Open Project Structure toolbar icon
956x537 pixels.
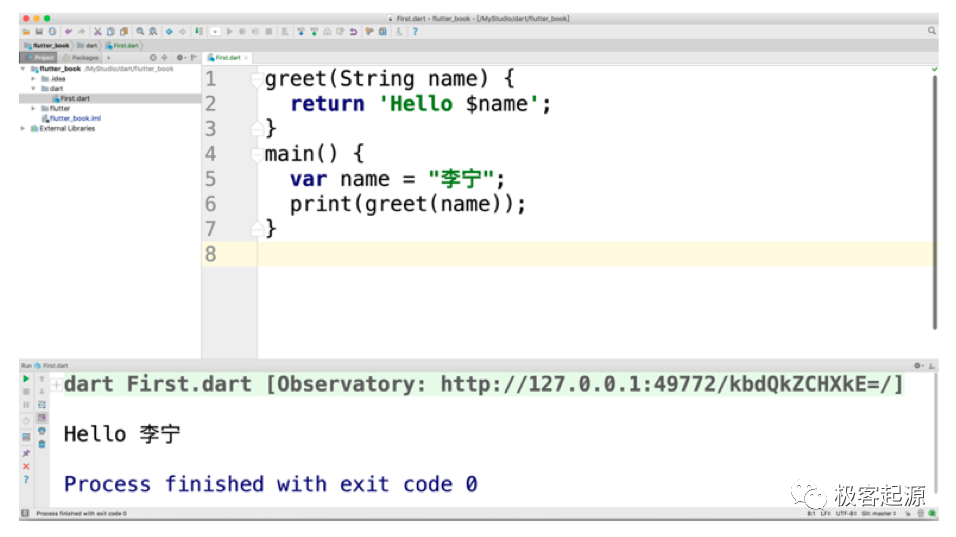pyautogui.click(x=383, y=32)
